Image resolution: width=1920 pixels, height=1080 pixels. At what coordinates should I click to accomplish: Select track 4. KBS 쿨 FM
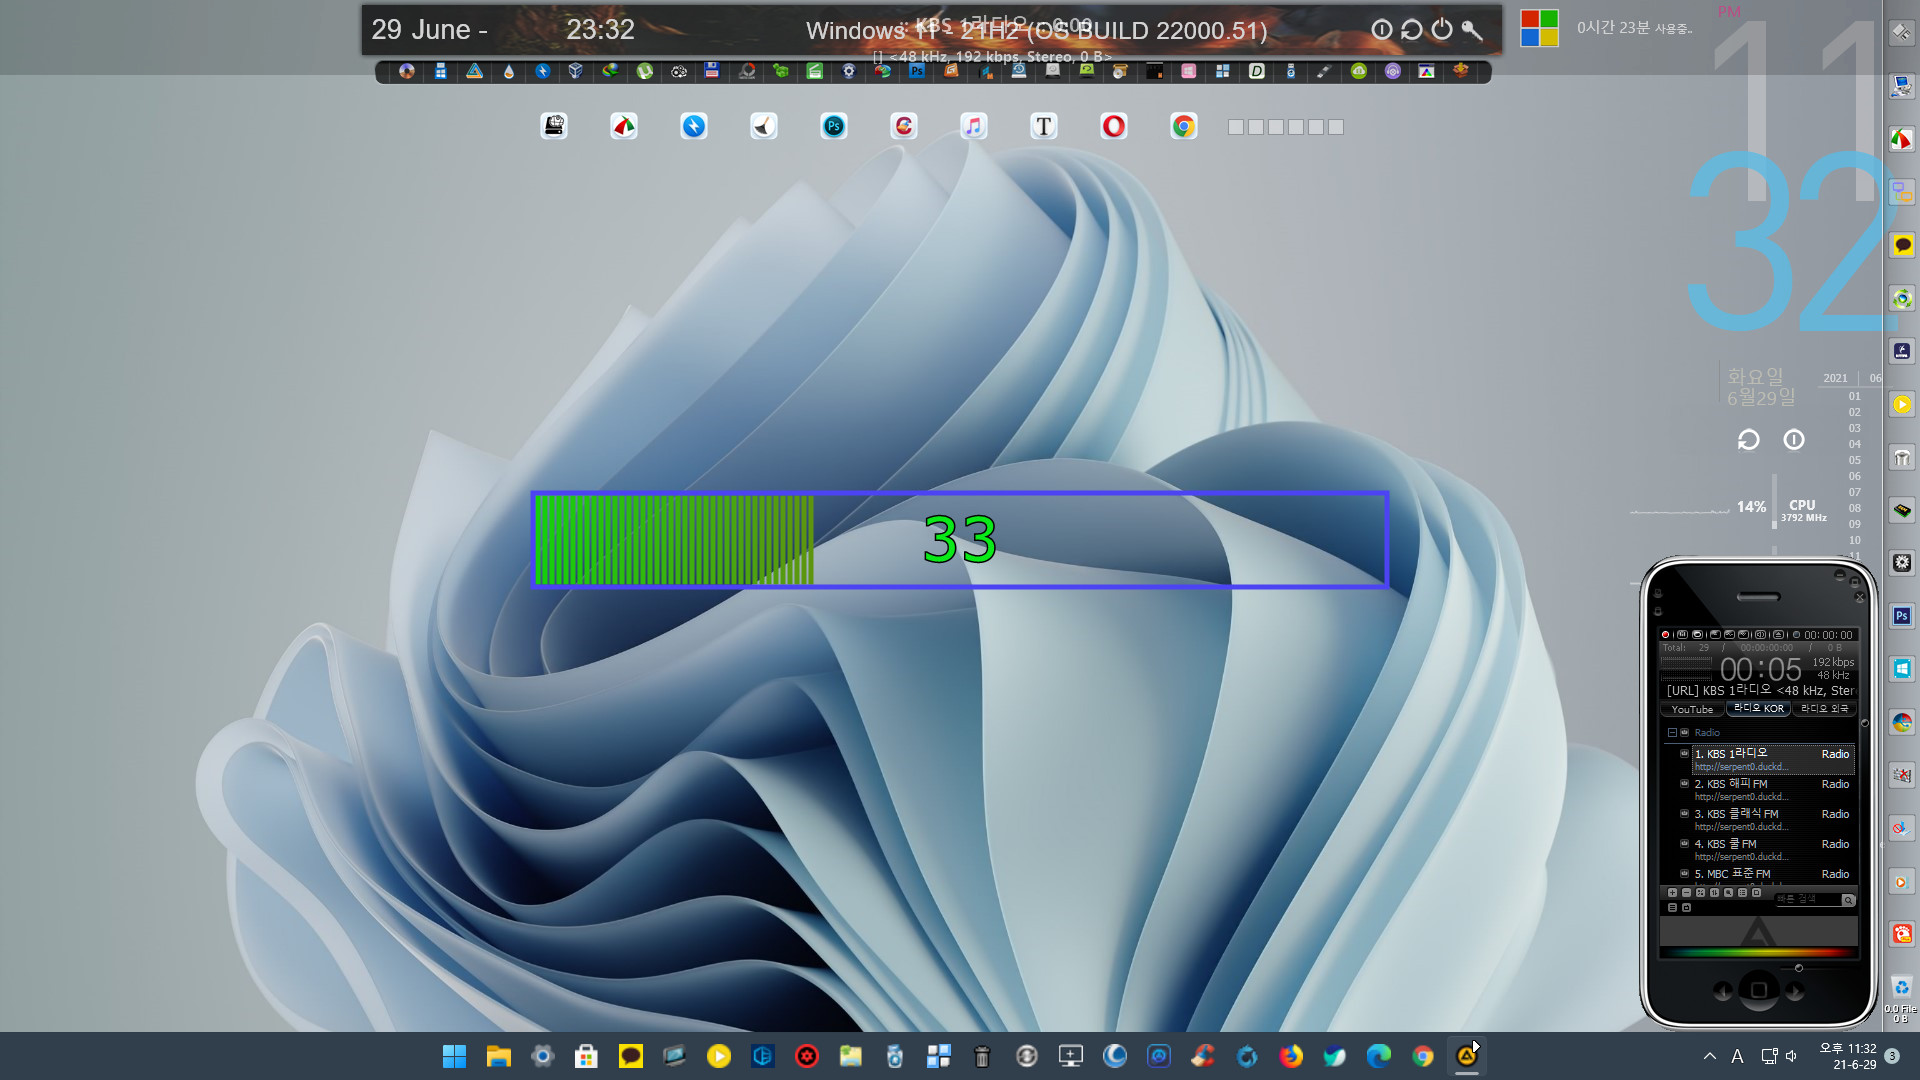point(1772,849)
